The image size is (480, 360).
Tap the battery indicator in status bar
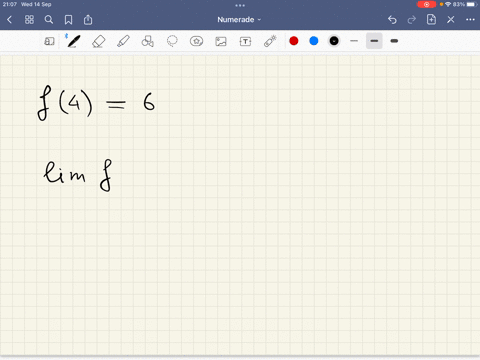[471, 4]
